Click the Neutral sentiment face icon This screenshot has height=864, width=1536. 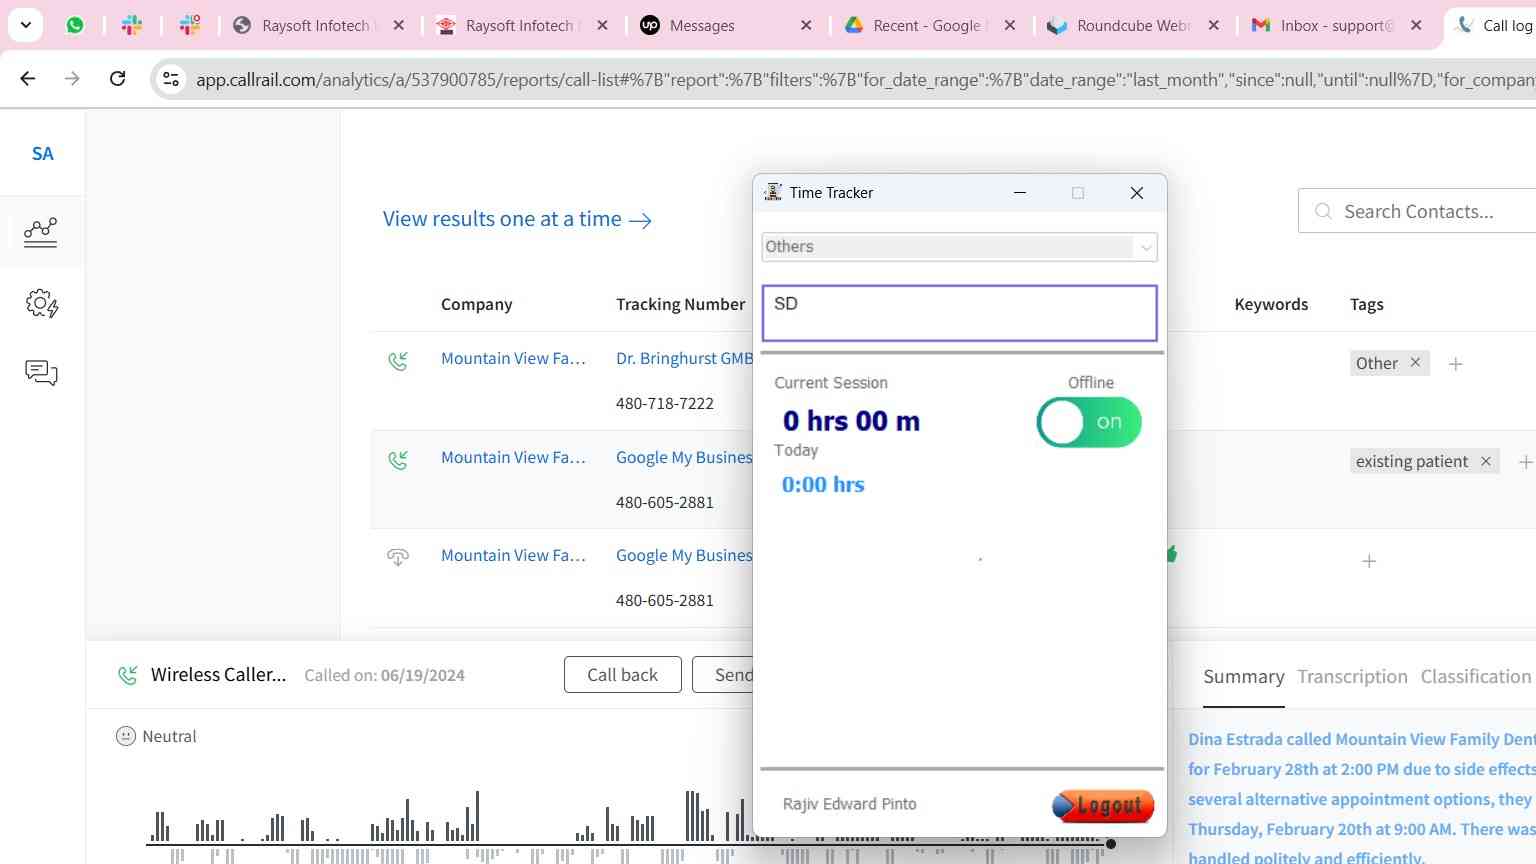click(126, 736)
